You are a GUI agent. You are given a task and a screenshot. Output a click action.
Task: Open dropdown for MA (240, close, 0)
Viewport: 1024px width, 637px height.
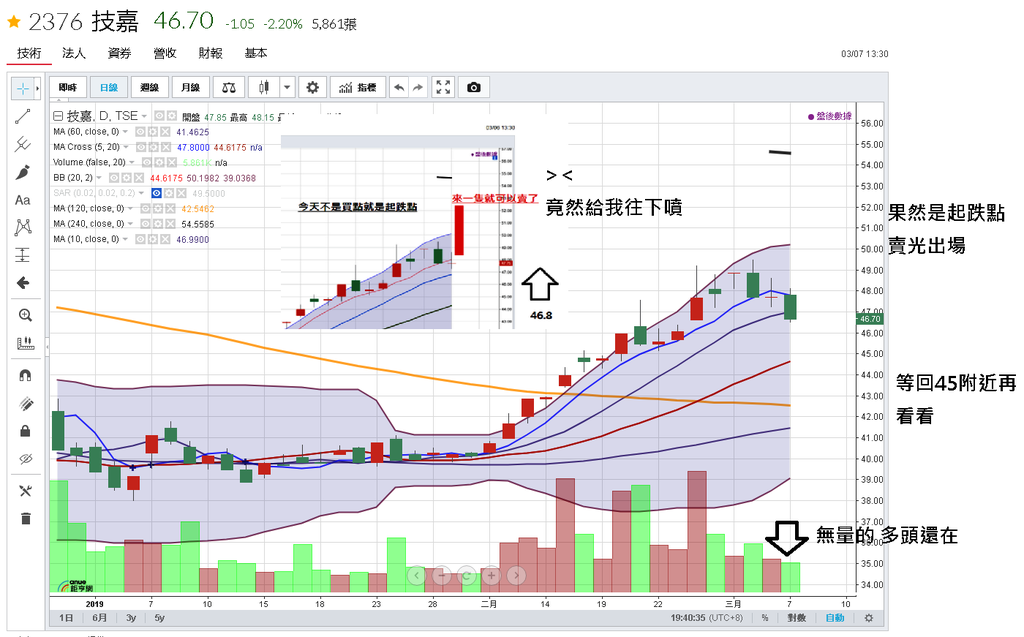tap(131, 224)
